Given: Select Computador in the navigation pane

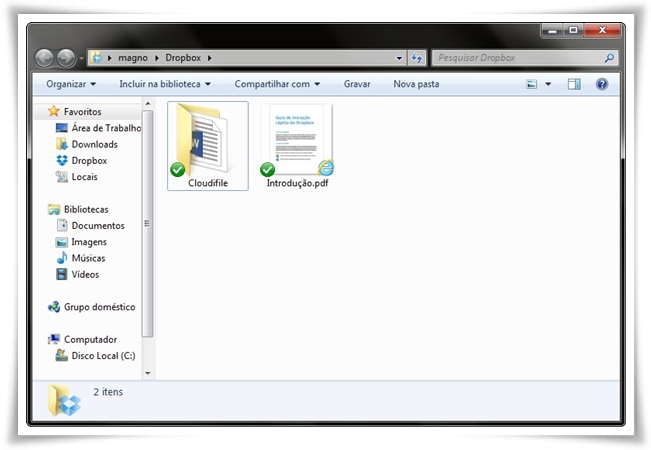Looking at the screenshot, I should [x=91, y=339].
